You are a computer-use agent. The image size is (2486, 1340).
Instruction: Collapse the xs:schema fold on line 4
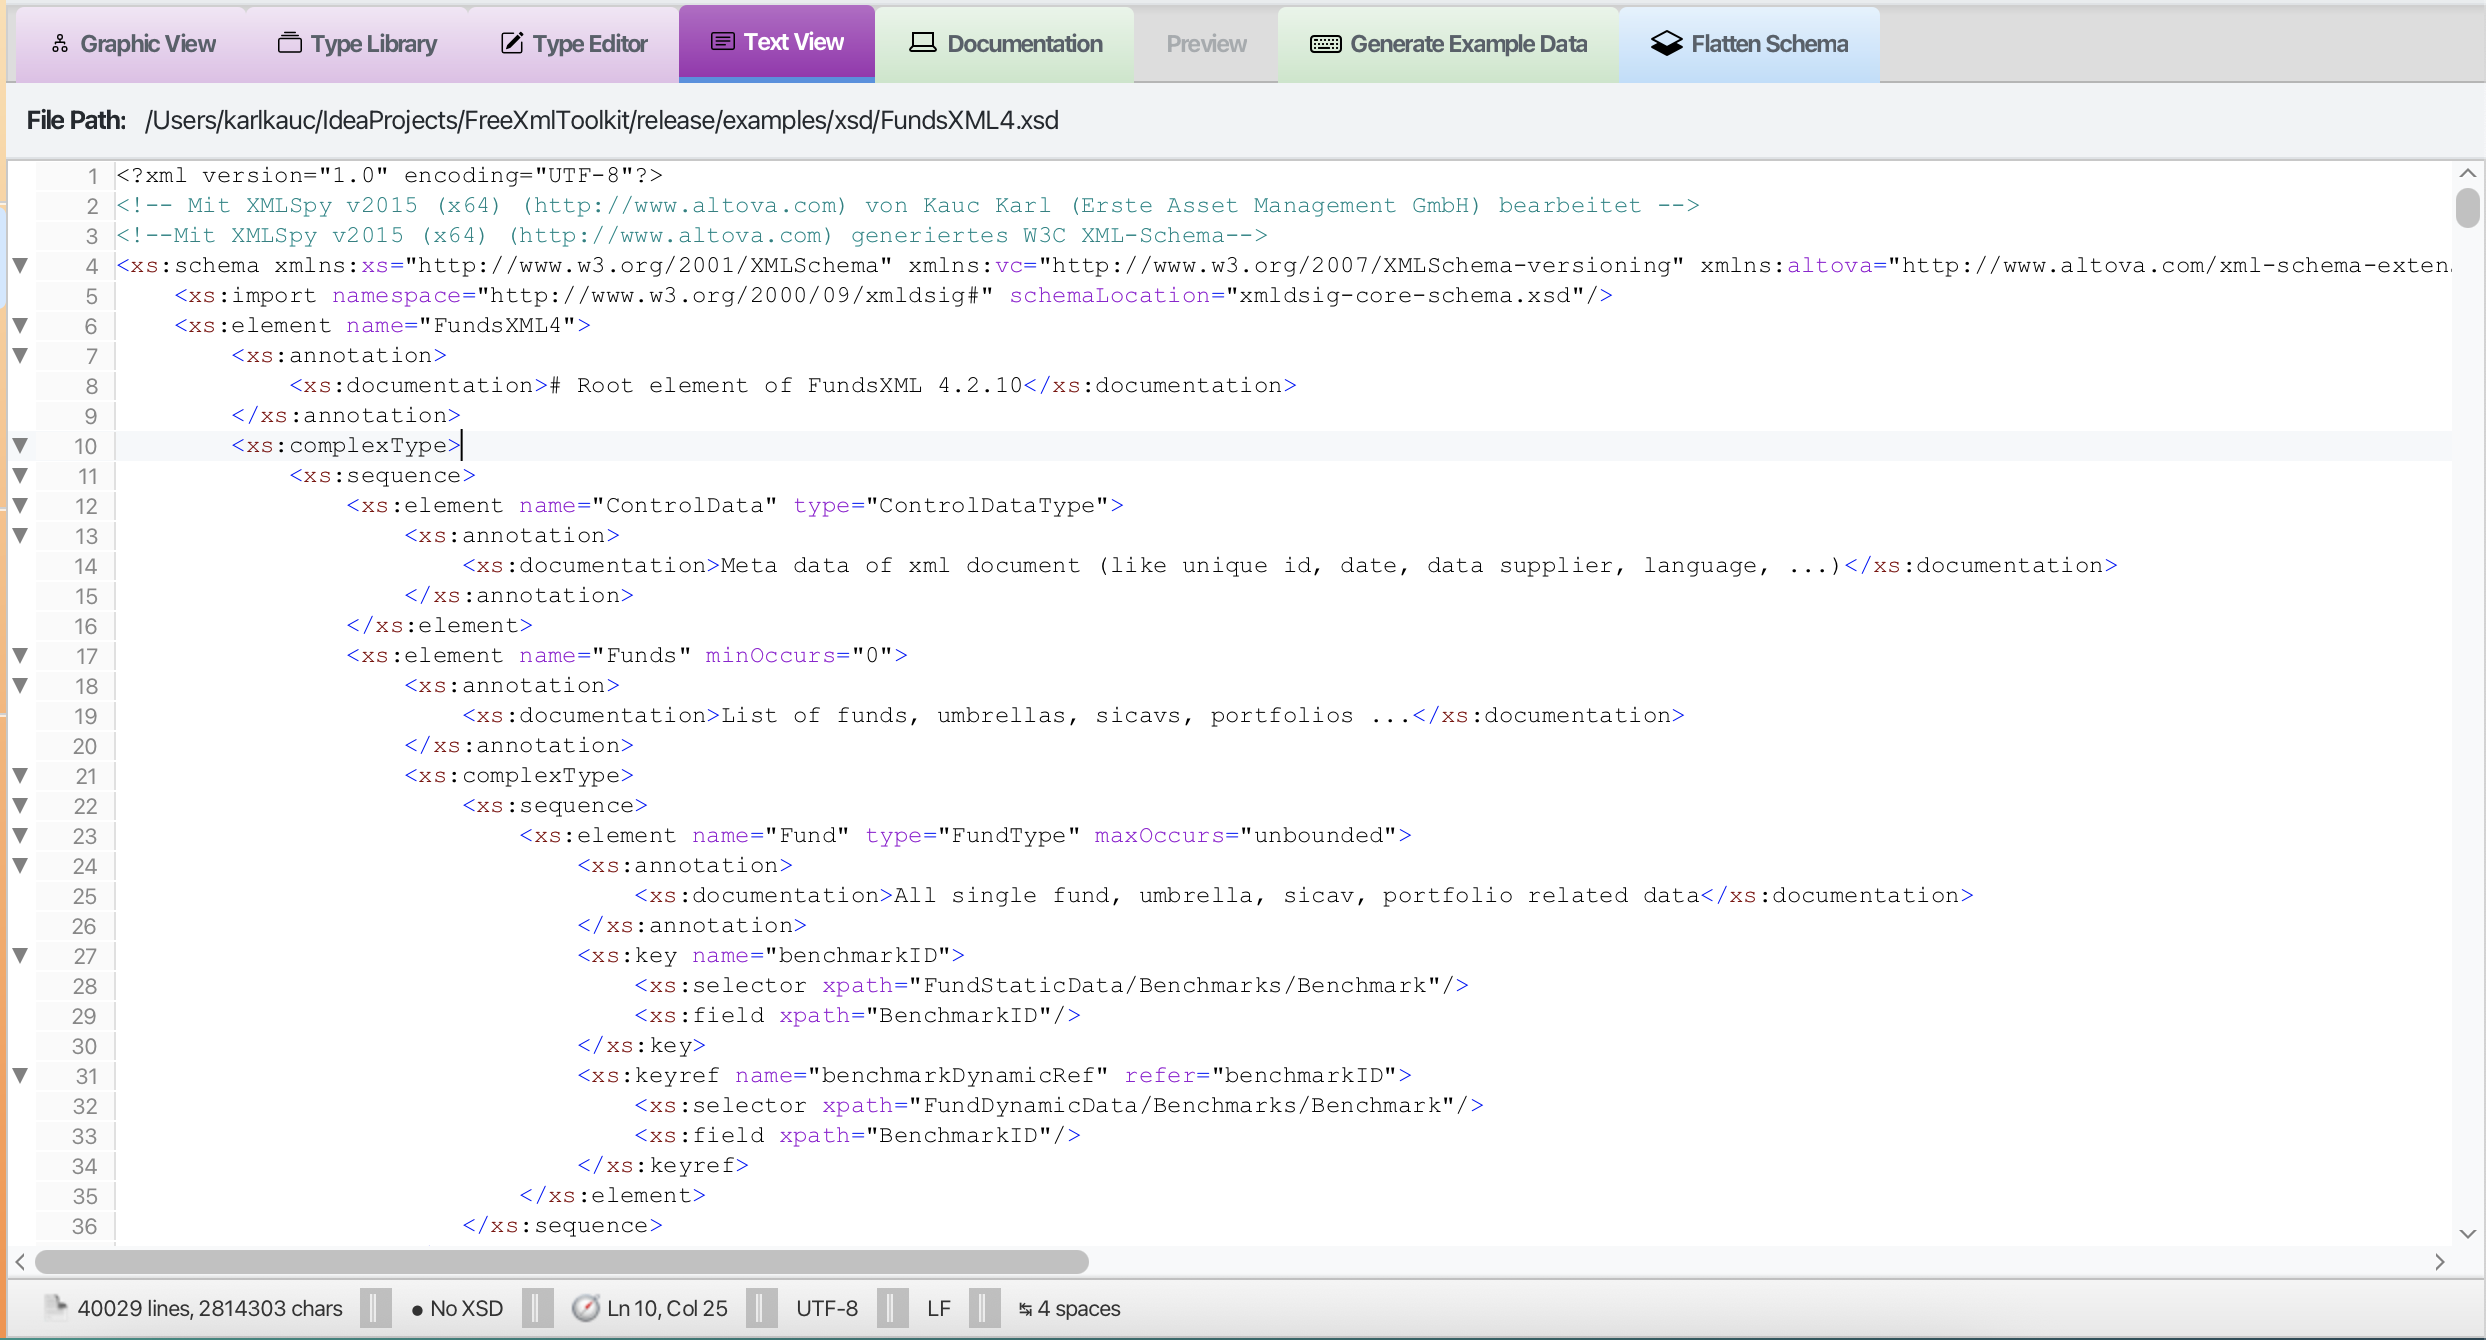[x=20, y=265]
